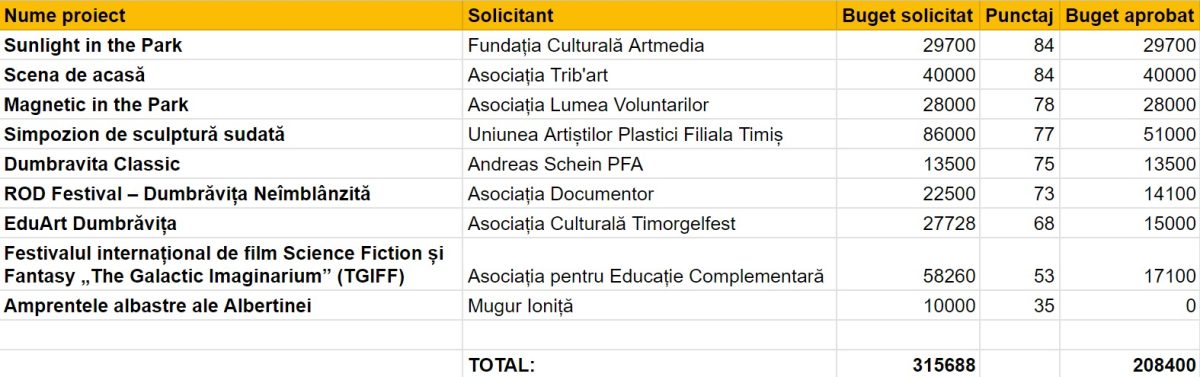This screenshot has width=1200, height=377.
Task: Click the 'Buget solicitat' header cell
Action: pyautogui.click(x=907, y=16)
